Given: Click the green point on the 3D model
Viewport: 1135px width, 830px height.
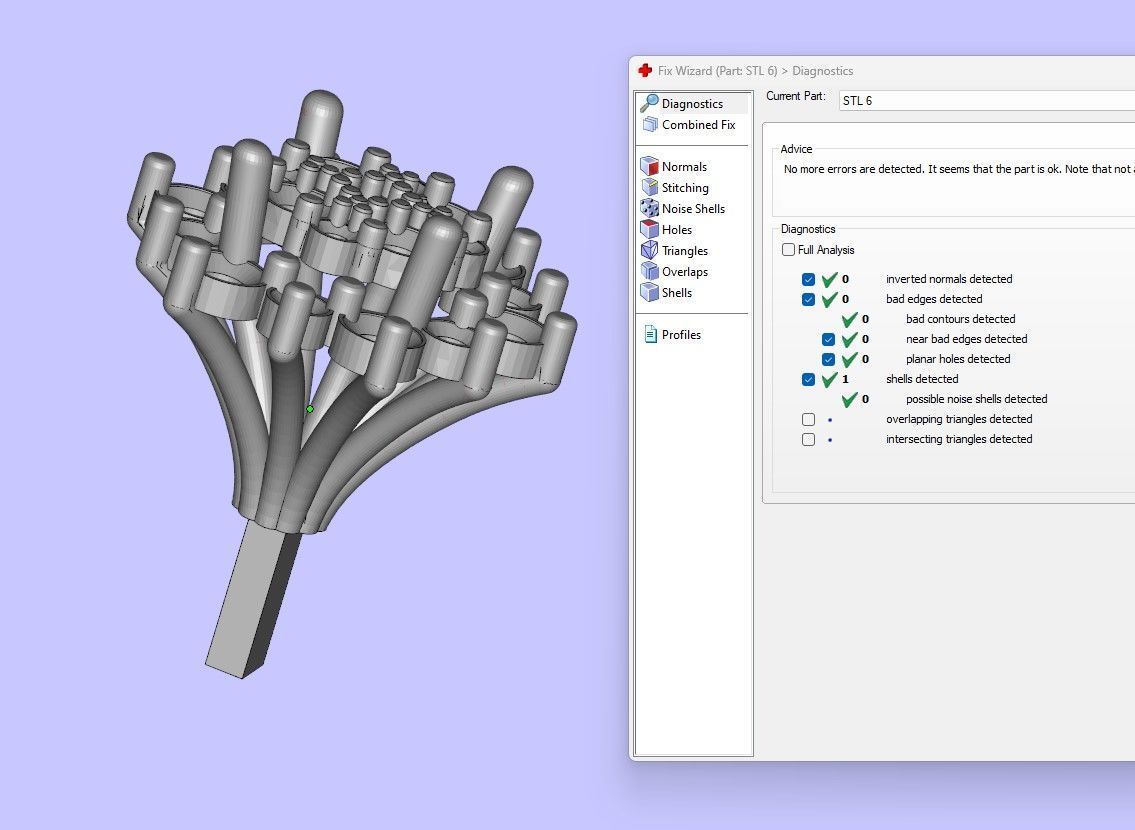Looking at the screenshot, I should 310,409.
